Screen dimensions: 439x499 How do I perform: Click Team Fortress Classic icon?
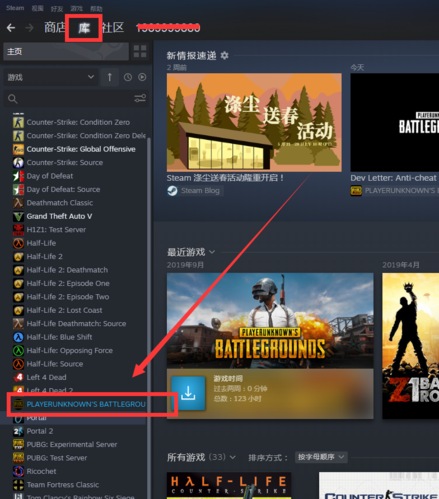coord(18,485)
